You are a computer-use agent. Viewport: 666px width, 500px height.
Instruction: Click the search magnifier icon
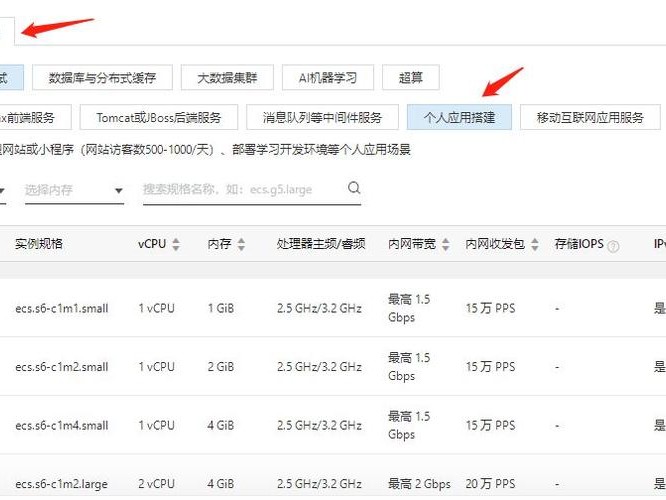[354, 188]
